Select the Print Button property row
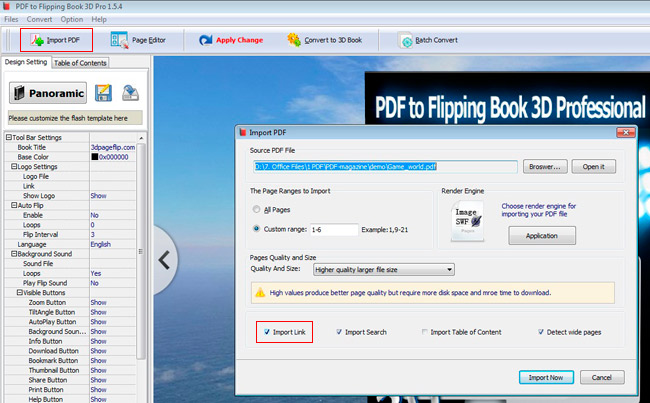650x403 pixels. click(70, 390)
